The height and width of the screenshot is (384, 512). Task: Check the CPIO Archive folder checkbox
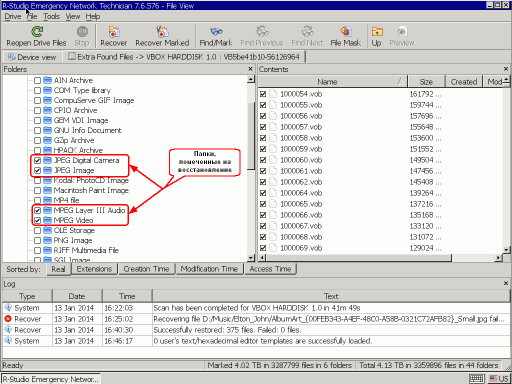(37, 110)
